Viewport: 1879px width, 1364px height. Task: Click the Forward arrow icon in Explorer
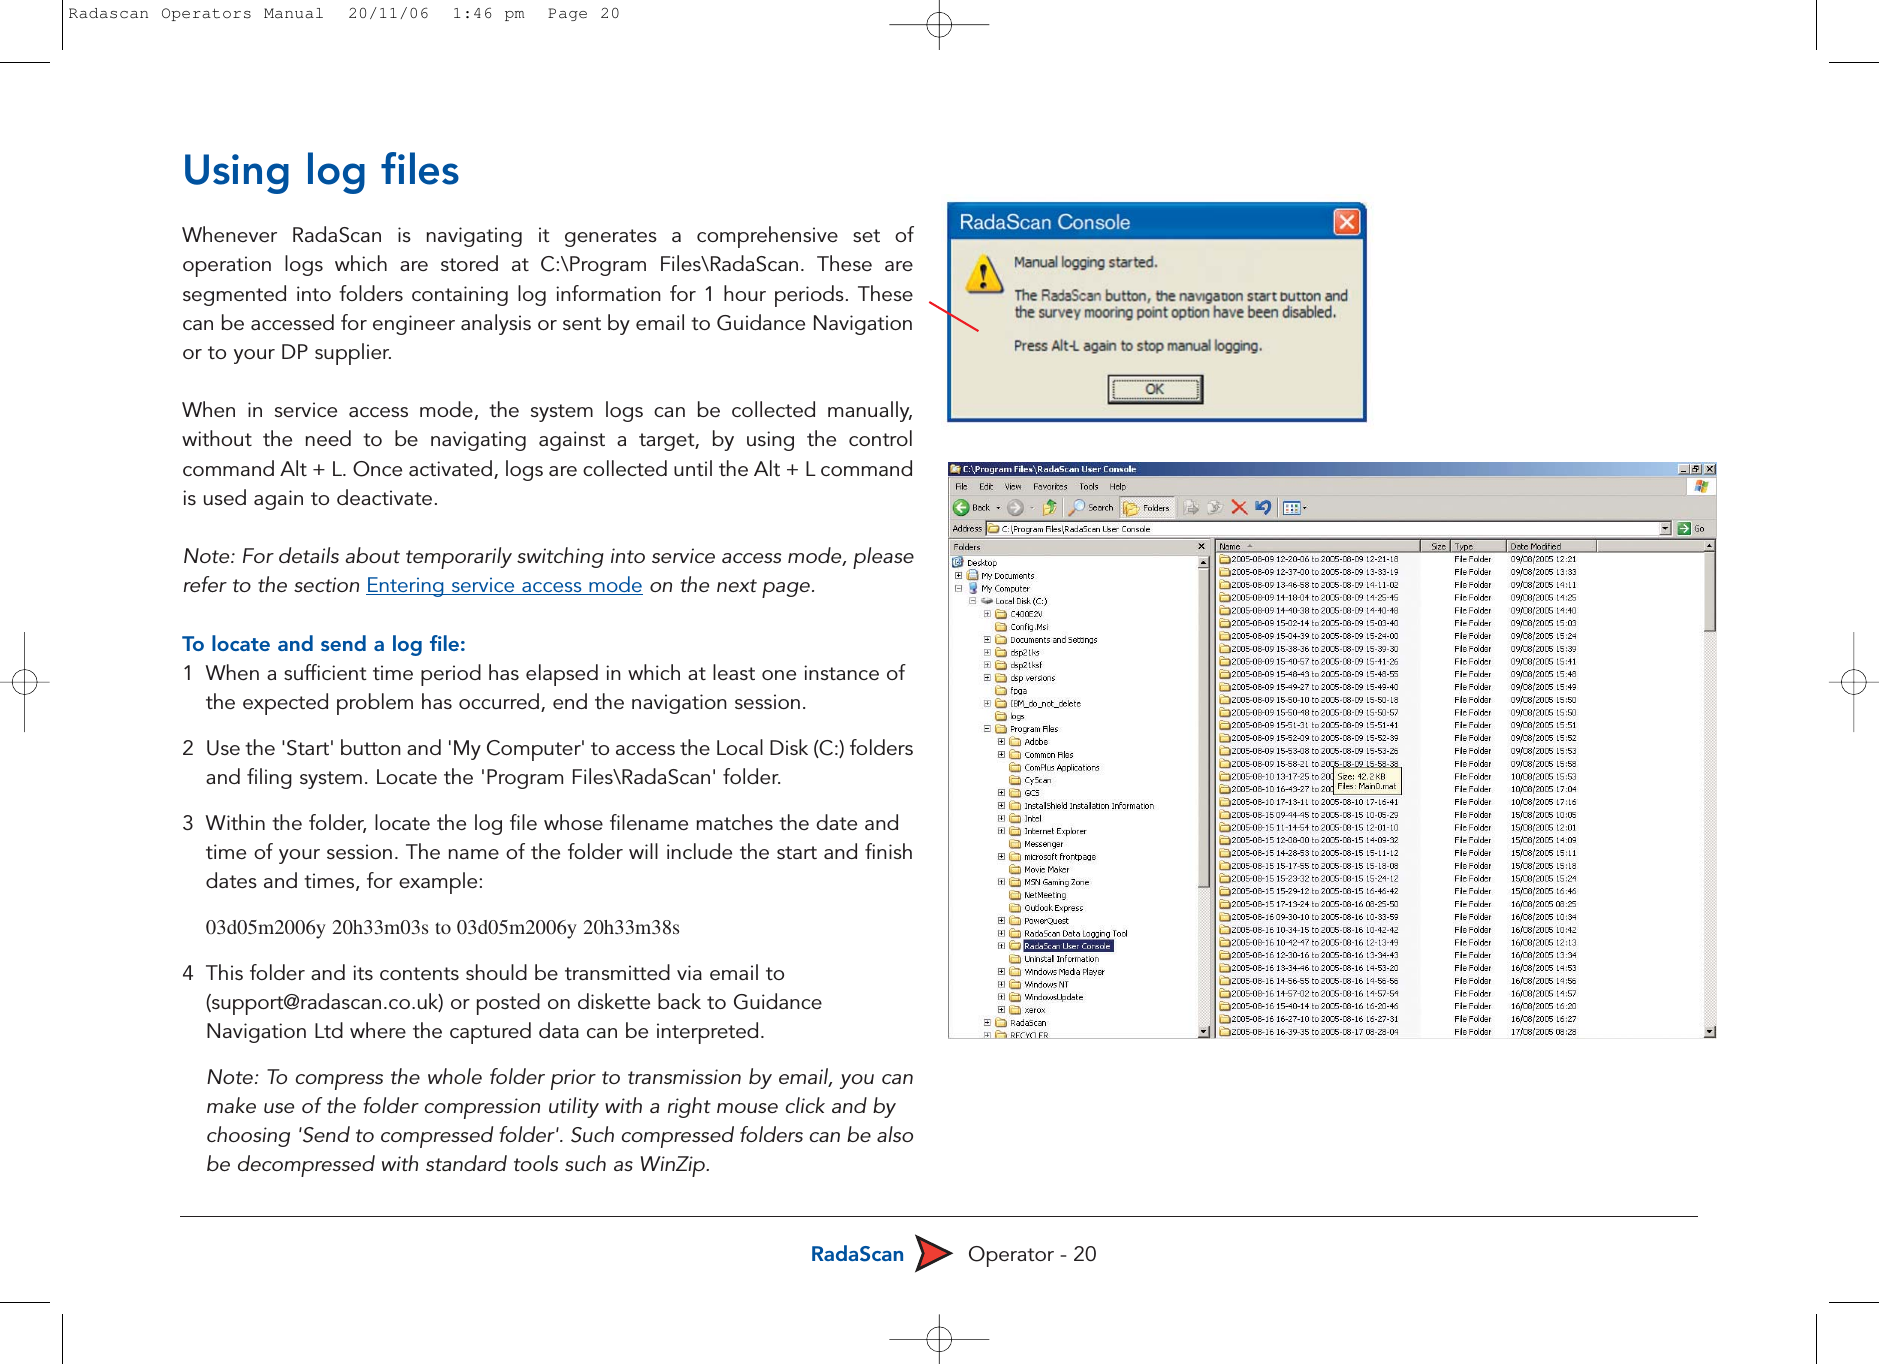pos(1015,508)
